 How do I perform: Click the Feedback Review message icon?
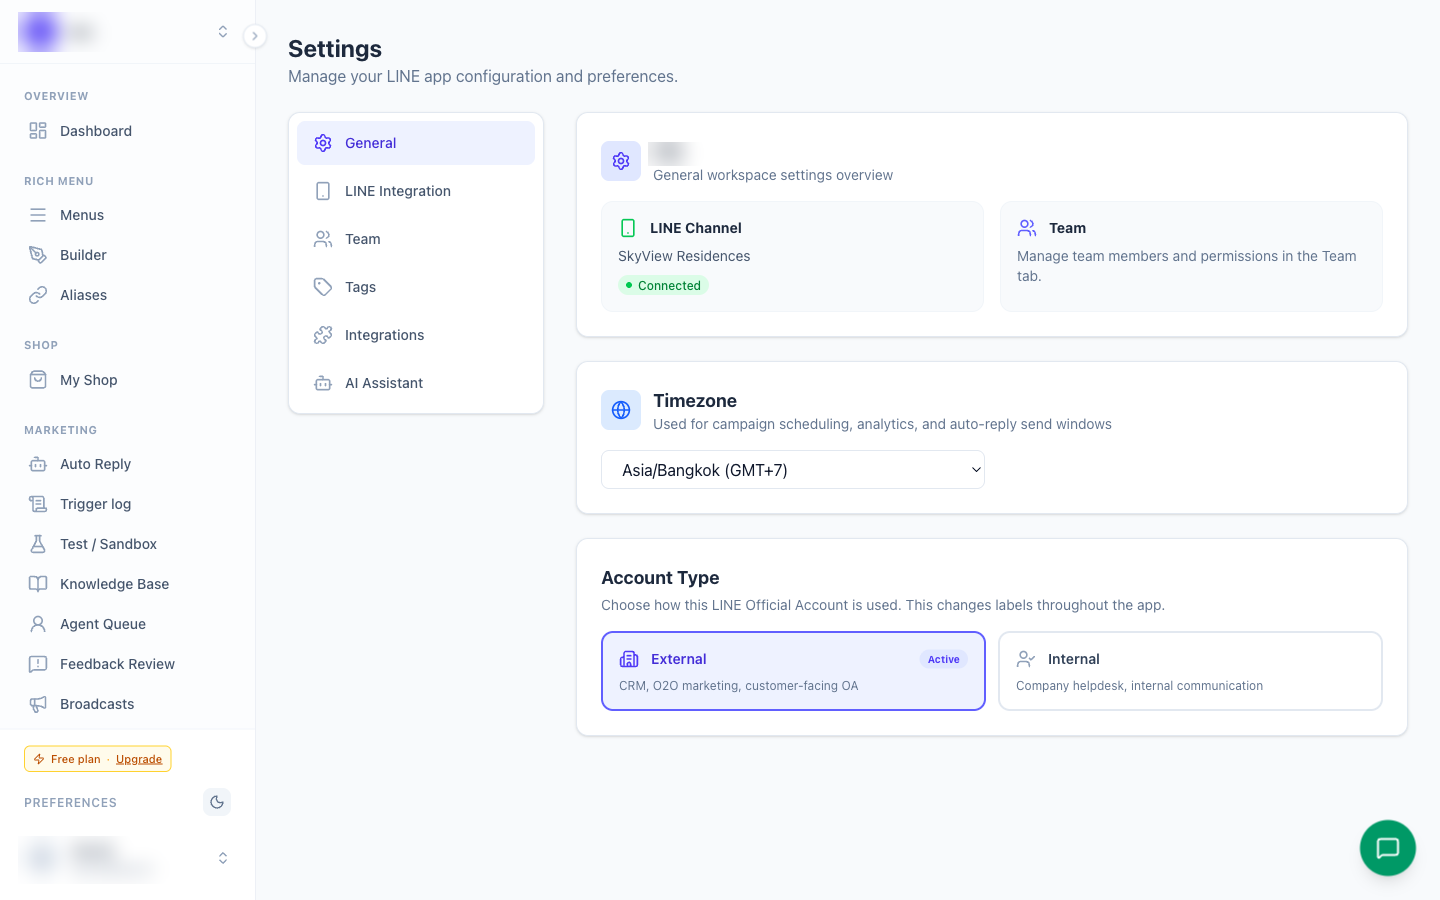coord(38,664)
